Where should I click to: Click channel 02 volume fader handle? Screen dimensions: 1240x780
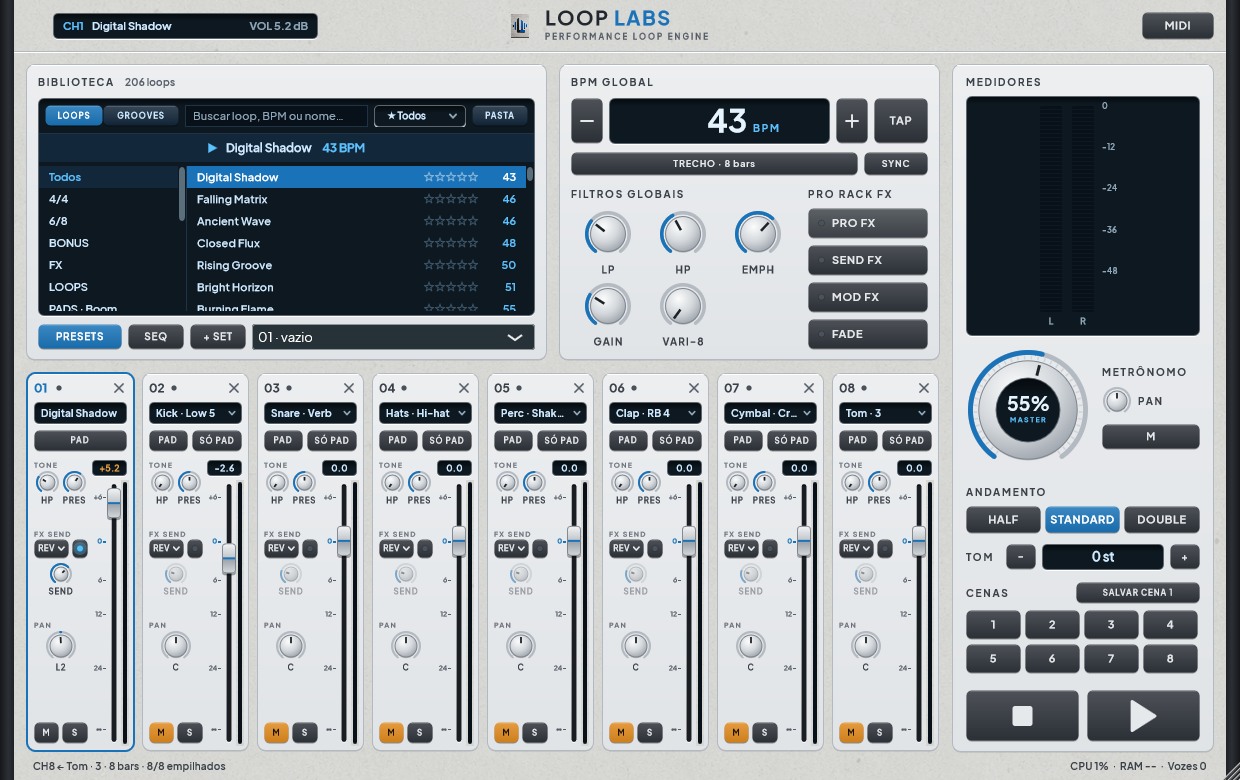coord(229,558)
